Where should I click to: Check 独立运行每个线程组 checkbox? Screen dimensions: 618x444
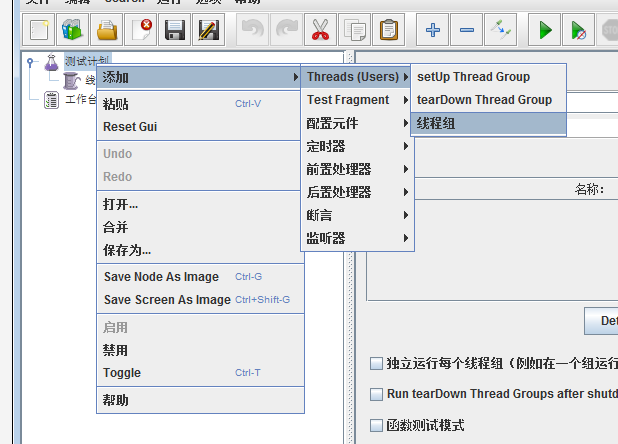(x=376, y=363)
